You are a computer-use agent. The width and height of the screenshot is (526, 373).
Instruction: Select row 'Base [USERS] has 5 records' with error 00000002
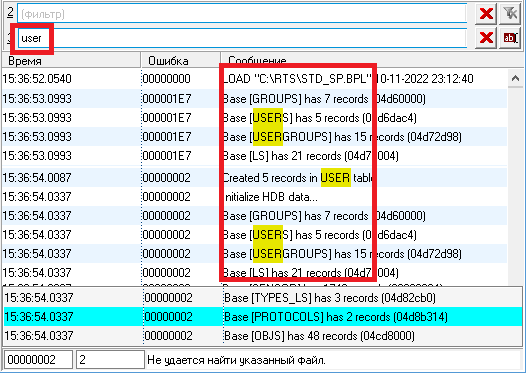(x=254, y=235)
